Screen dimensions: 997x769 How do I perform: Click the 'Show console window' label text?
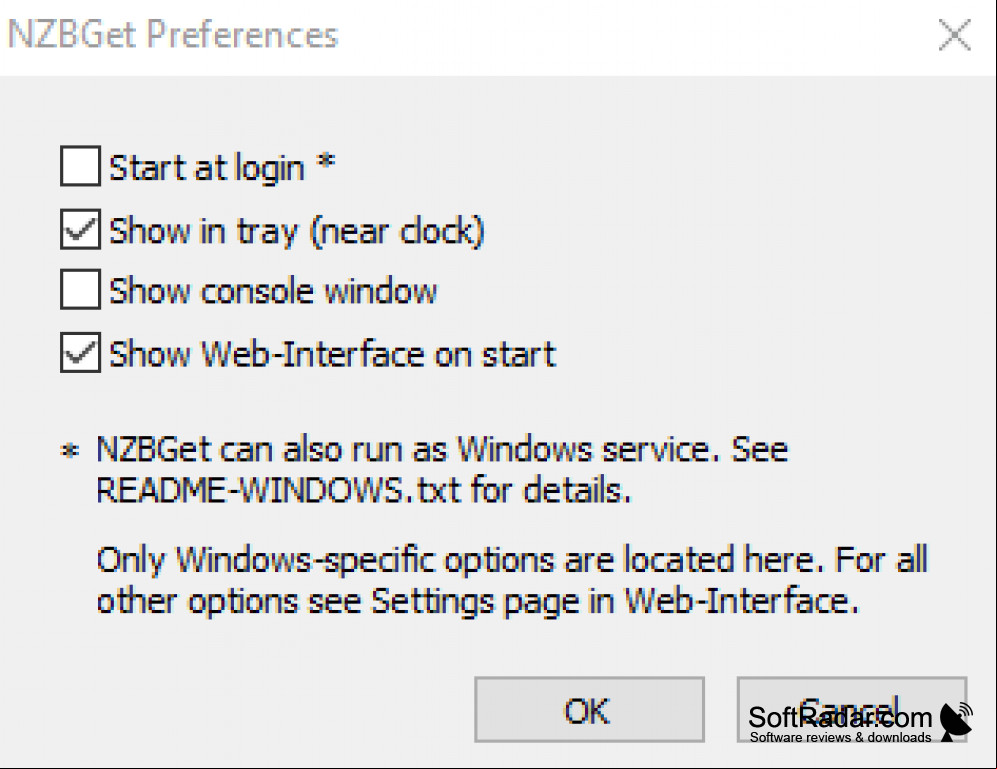pos(273,291)
